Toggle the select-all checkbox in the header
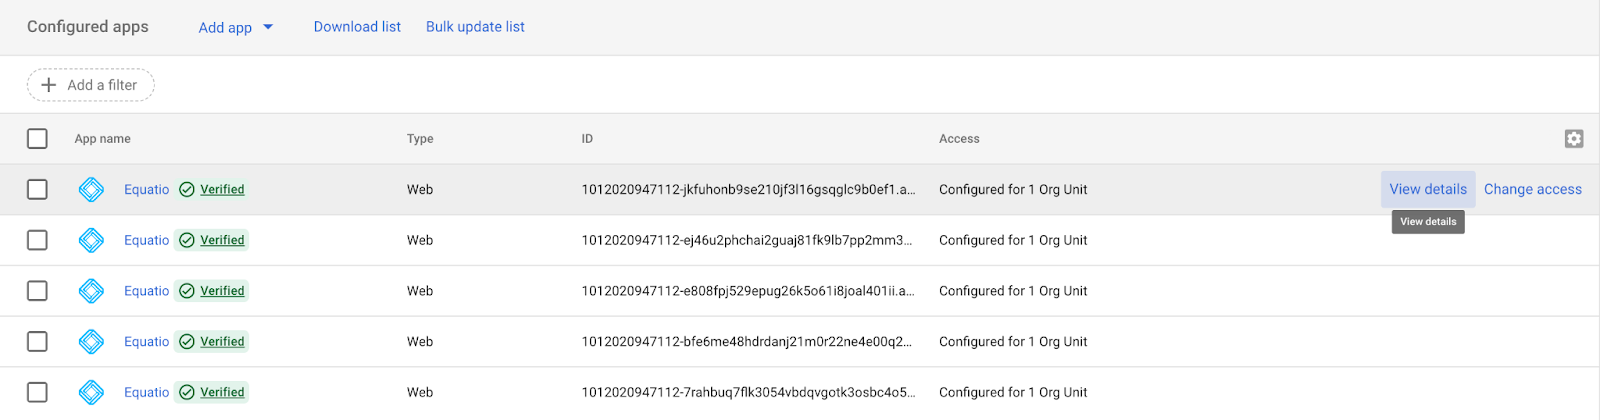Viewport: 1600px width, 420px height. pyautogui.click(x=37, y=139)
